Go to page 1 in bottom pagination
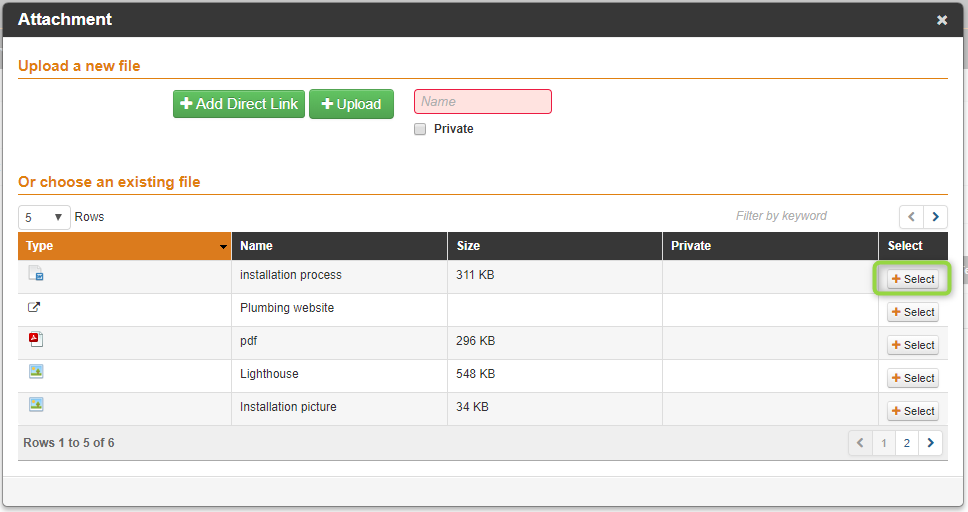This screenshot has width=968, height=512. (884, 443)
